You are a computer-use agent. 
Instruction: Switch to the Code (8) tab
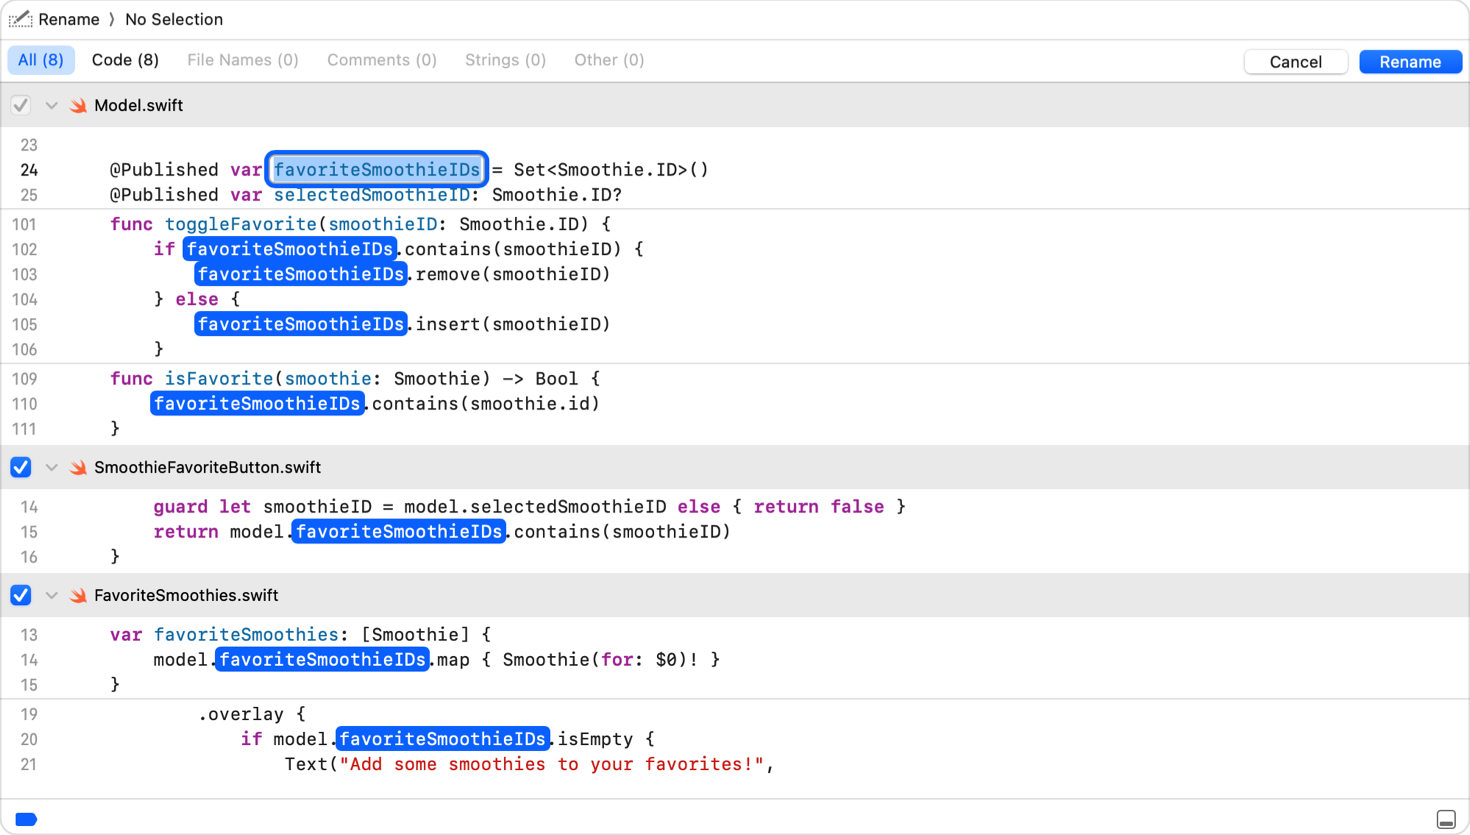point(125,60)
